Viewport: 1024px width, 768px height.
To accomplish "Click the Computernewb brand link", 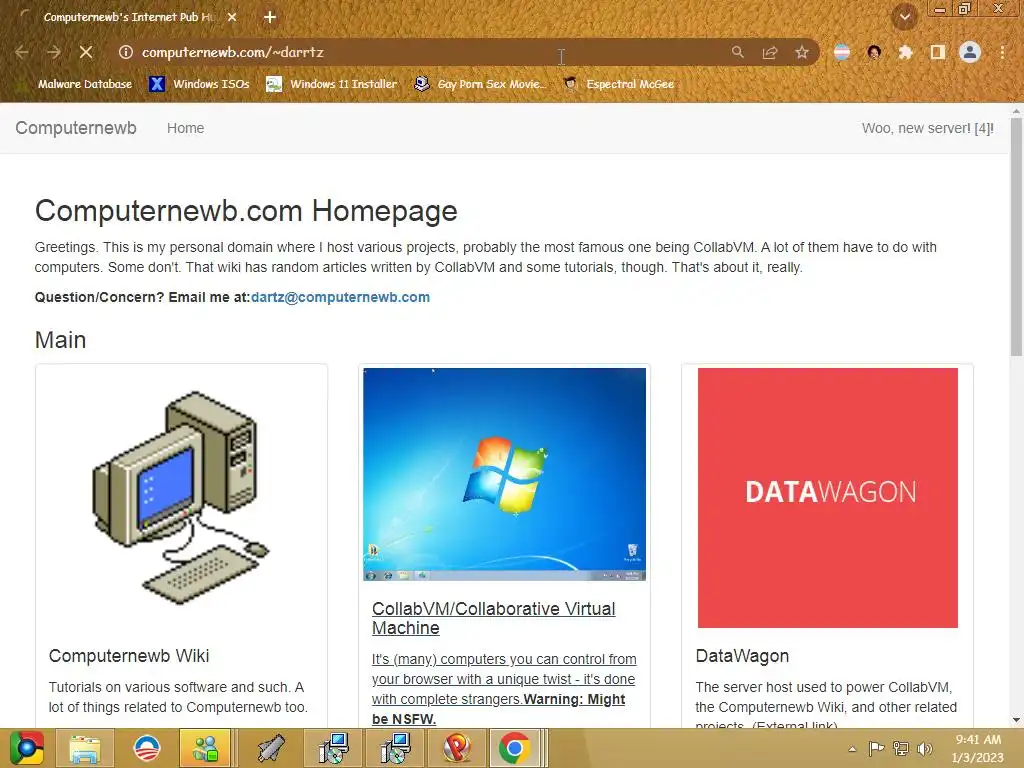I will click(76, 127).
